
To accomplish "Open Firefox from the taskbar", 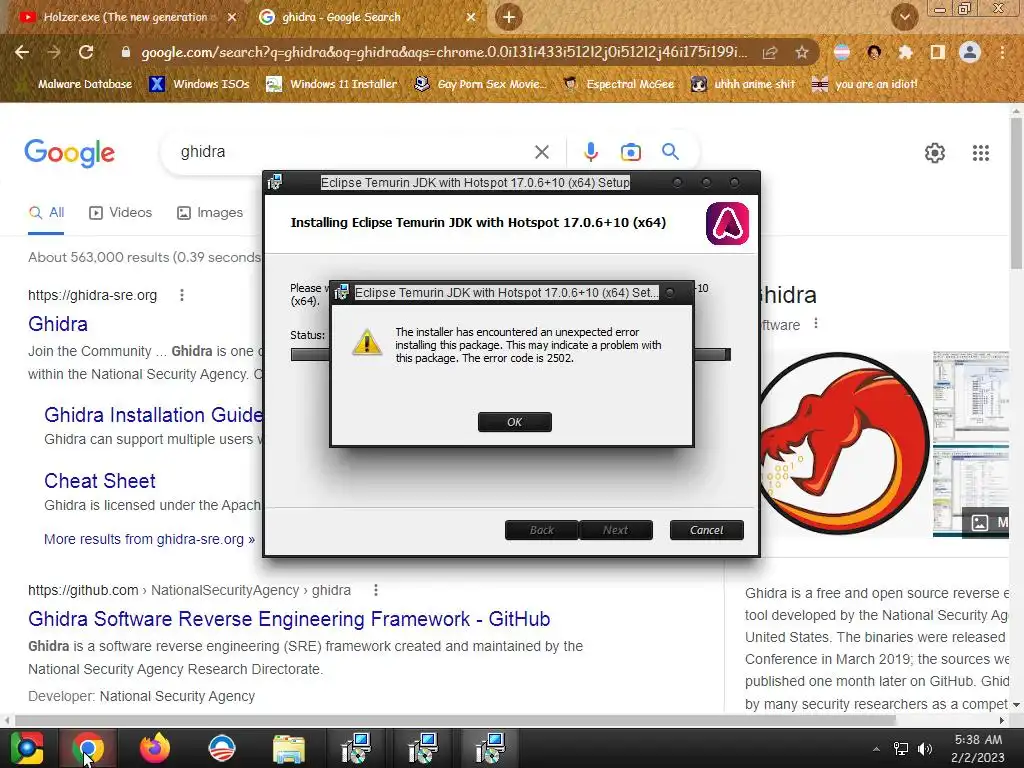I will pos(155,748).
